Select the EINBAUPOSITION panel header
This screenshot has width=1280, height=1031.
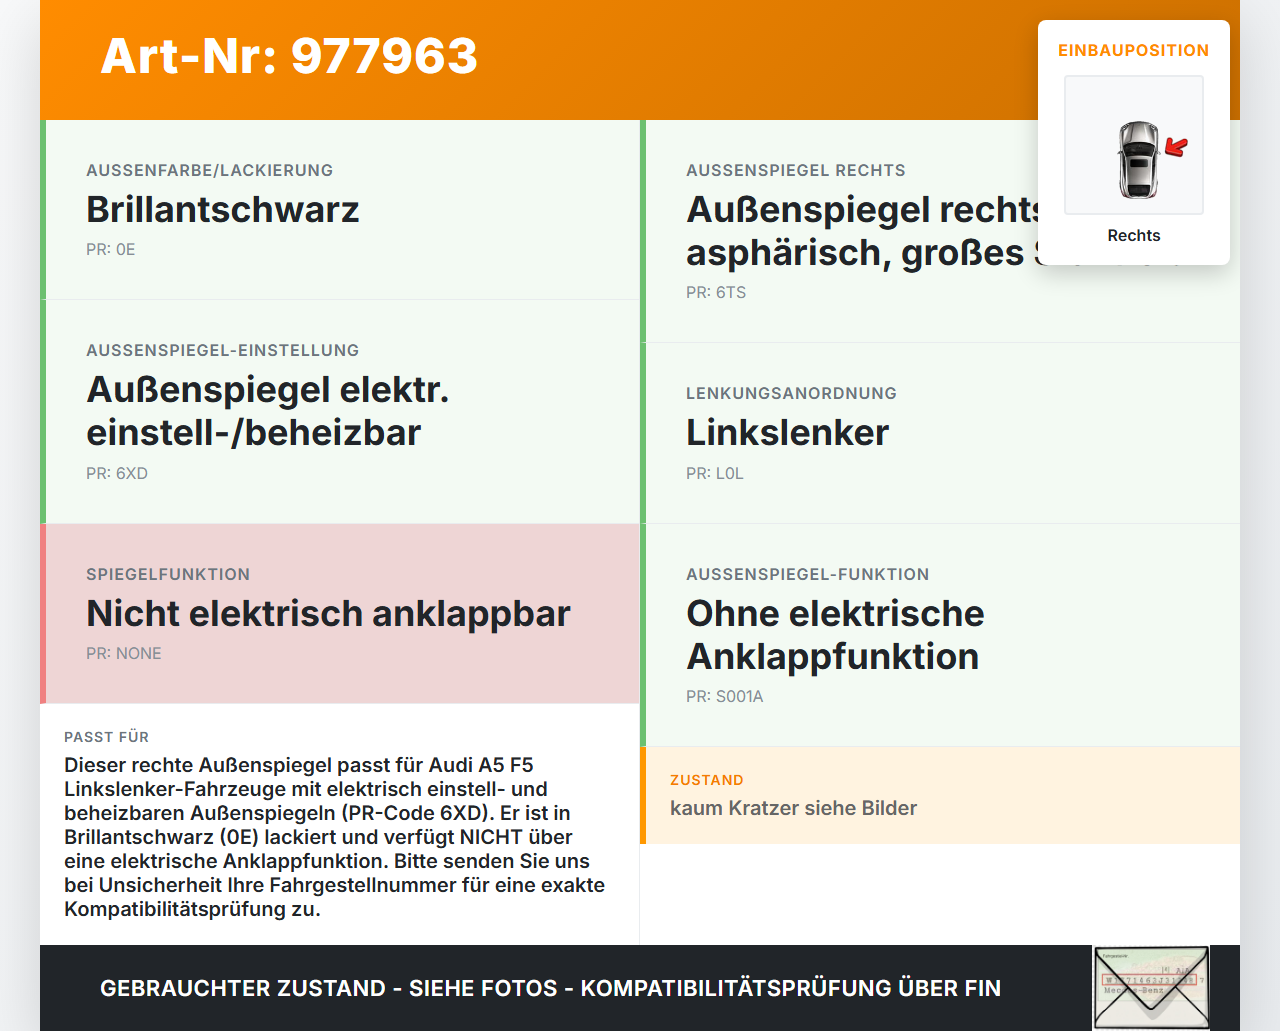point(1133,50)
